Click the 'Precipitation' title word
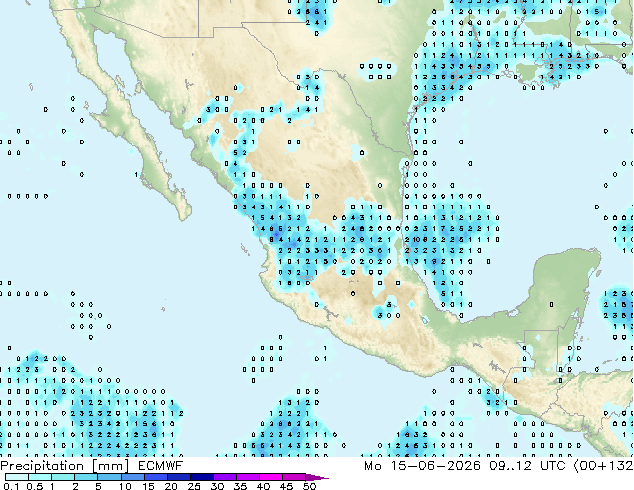This screenshot has height=490, width=634. pos(42,466)
